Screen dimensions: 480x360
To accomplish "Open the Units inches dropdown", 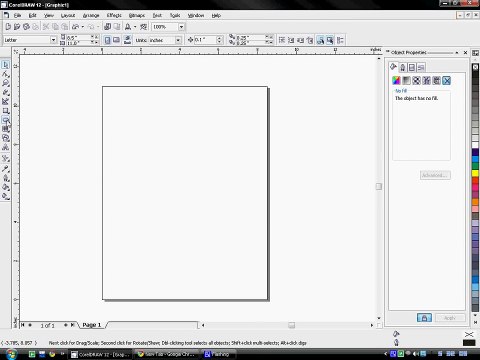I will click(x=178, y=40).
